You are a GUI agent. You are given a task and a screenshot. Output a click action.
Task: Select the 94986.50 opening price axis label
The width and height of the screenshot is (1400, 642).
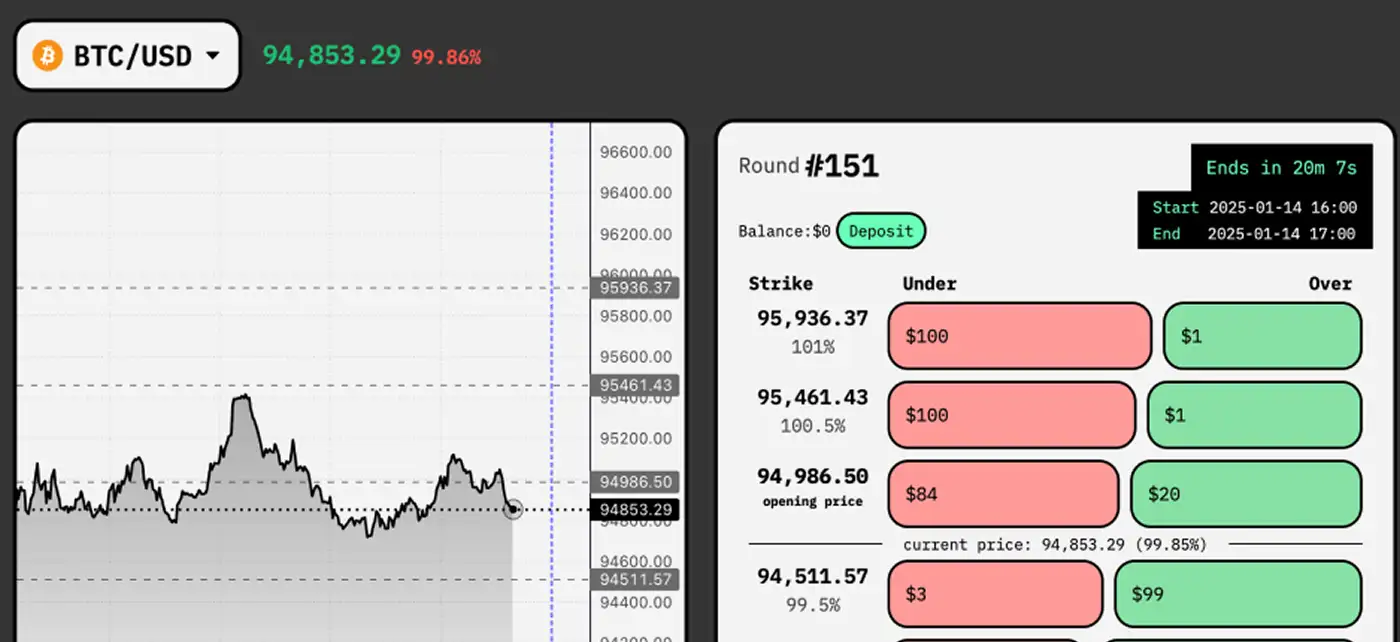[635, 482]
